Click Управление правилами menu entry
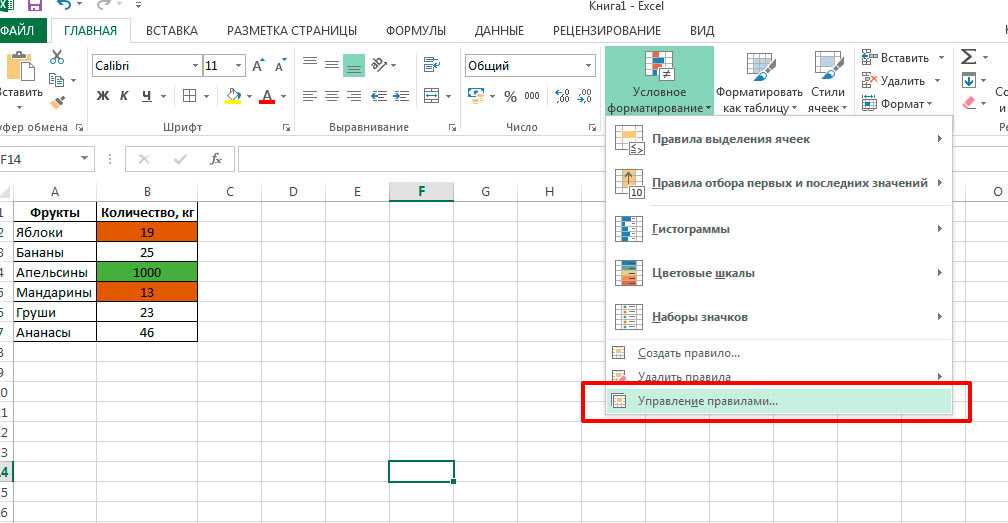Screen dimensions: 1008x523 (x=779, y=401)
